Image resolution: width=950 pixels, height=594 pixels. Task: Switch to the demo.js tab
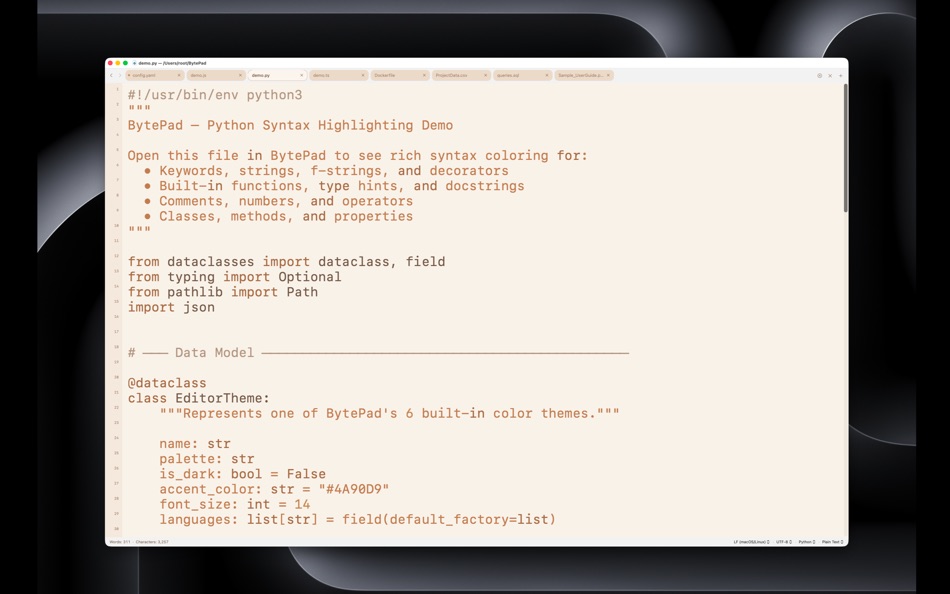pos(196,75)
